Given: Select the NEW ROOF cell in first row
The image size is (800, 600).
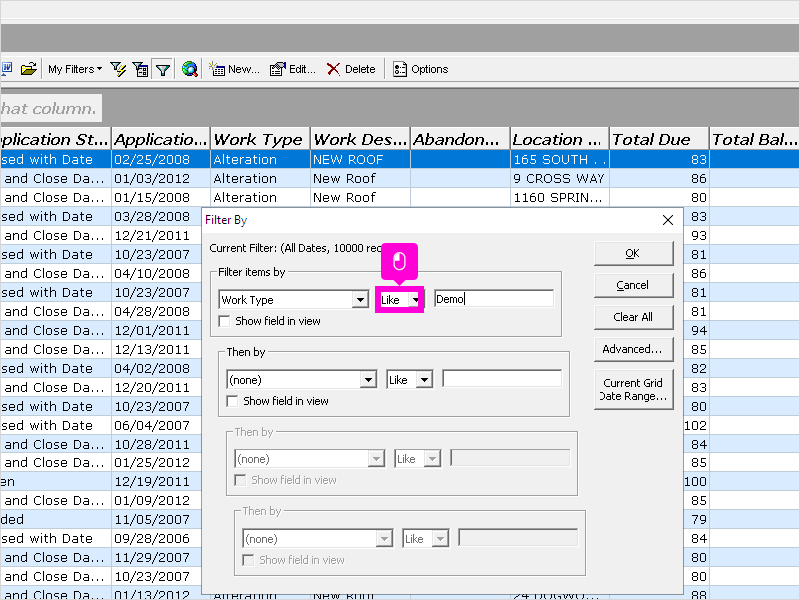Looking at the screenshot, I should 360,159.
